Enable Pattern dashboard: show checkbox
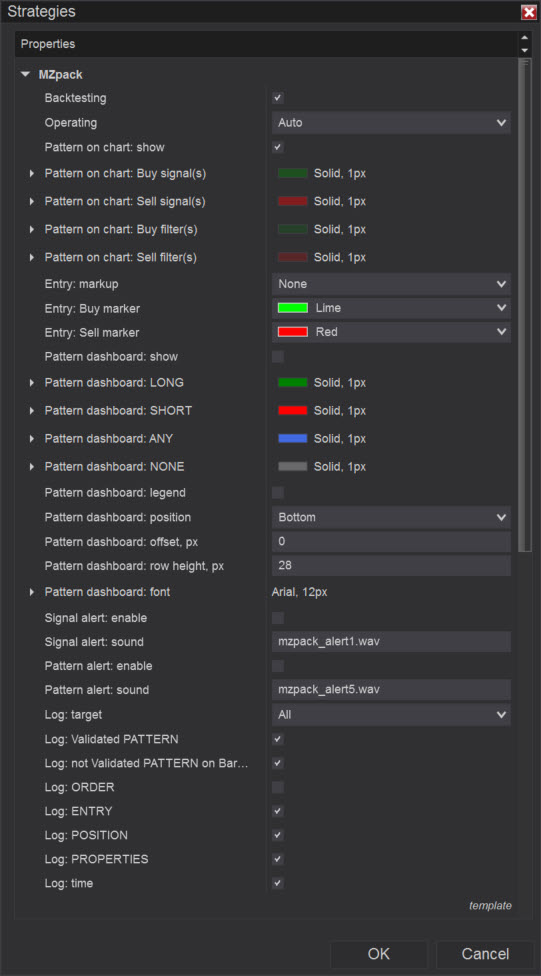The height and width of the screenshot is (976, 541). [278, 357]
